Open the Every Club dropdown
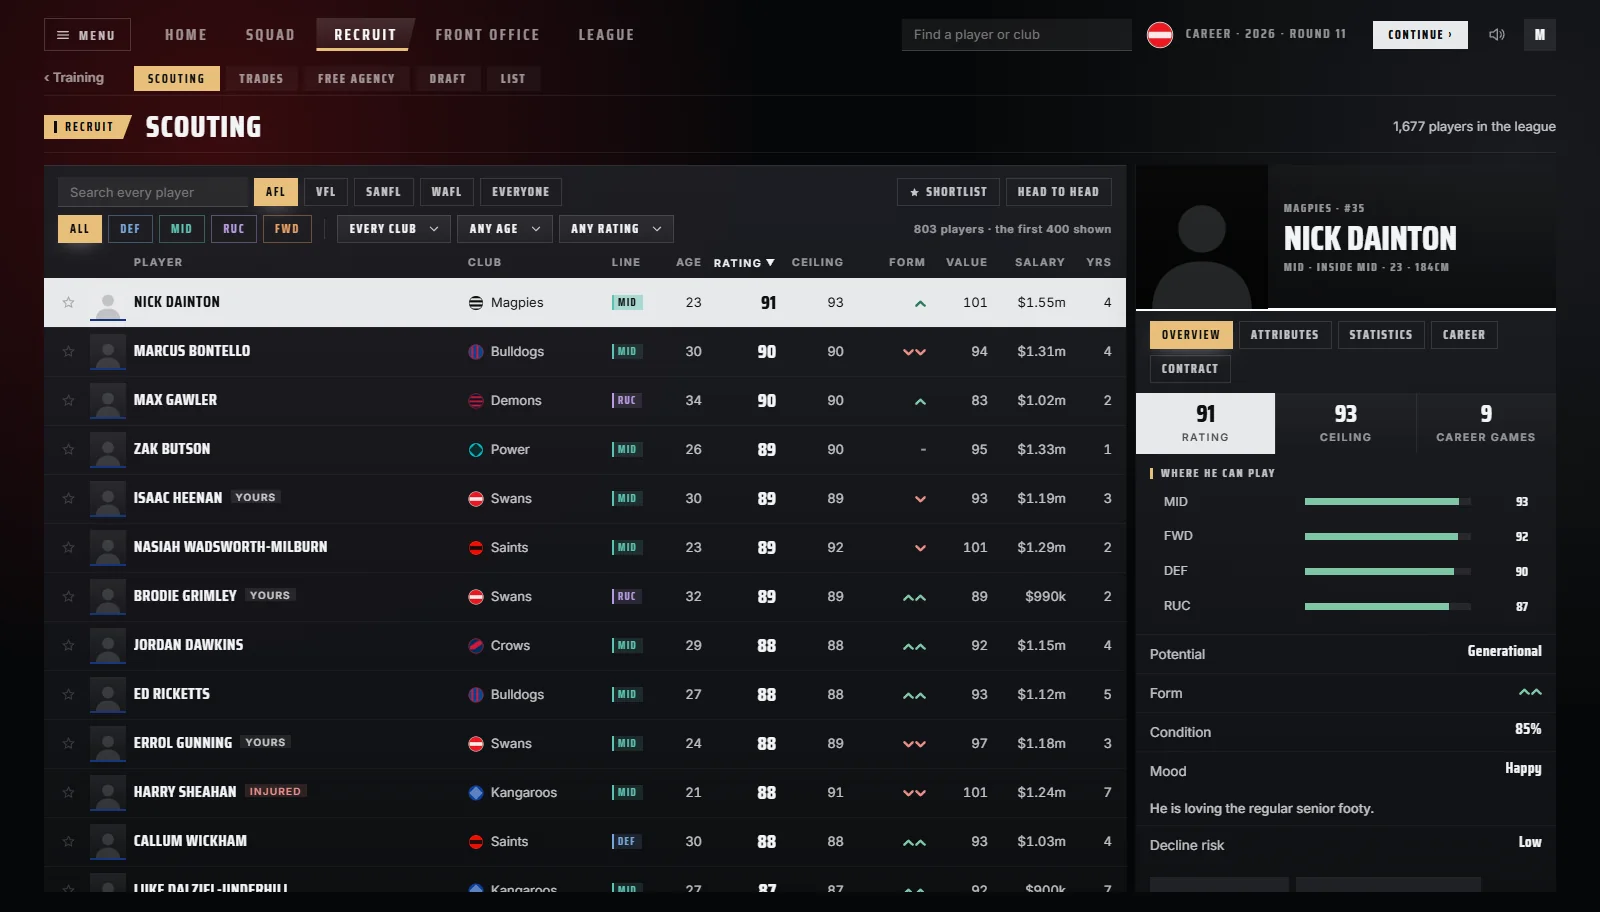Image resolution: width=1600 pixels, height=912 pixels. [394, 229]
